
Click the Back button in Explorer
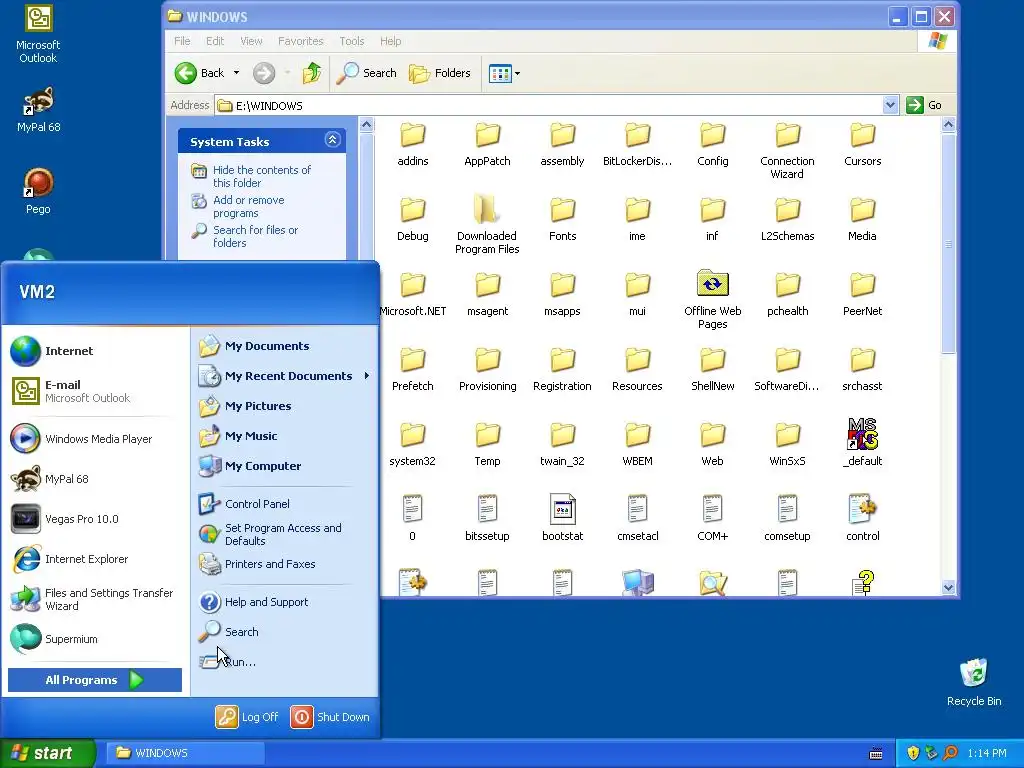[200, 73]
